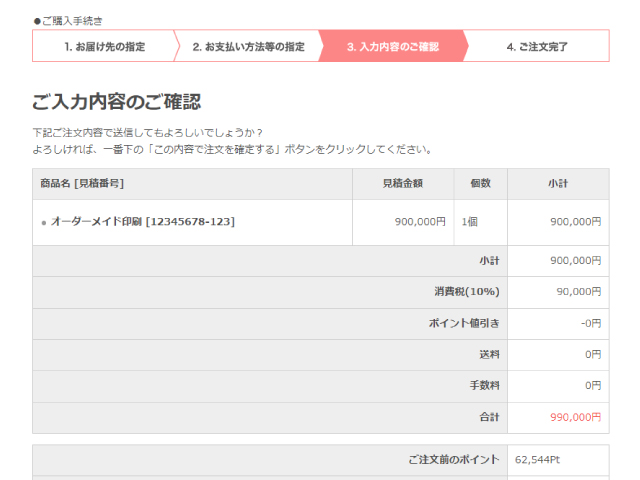640x480 pixels.
Task: Click step 4 ご注文完了
Action: tap(537, 46)
